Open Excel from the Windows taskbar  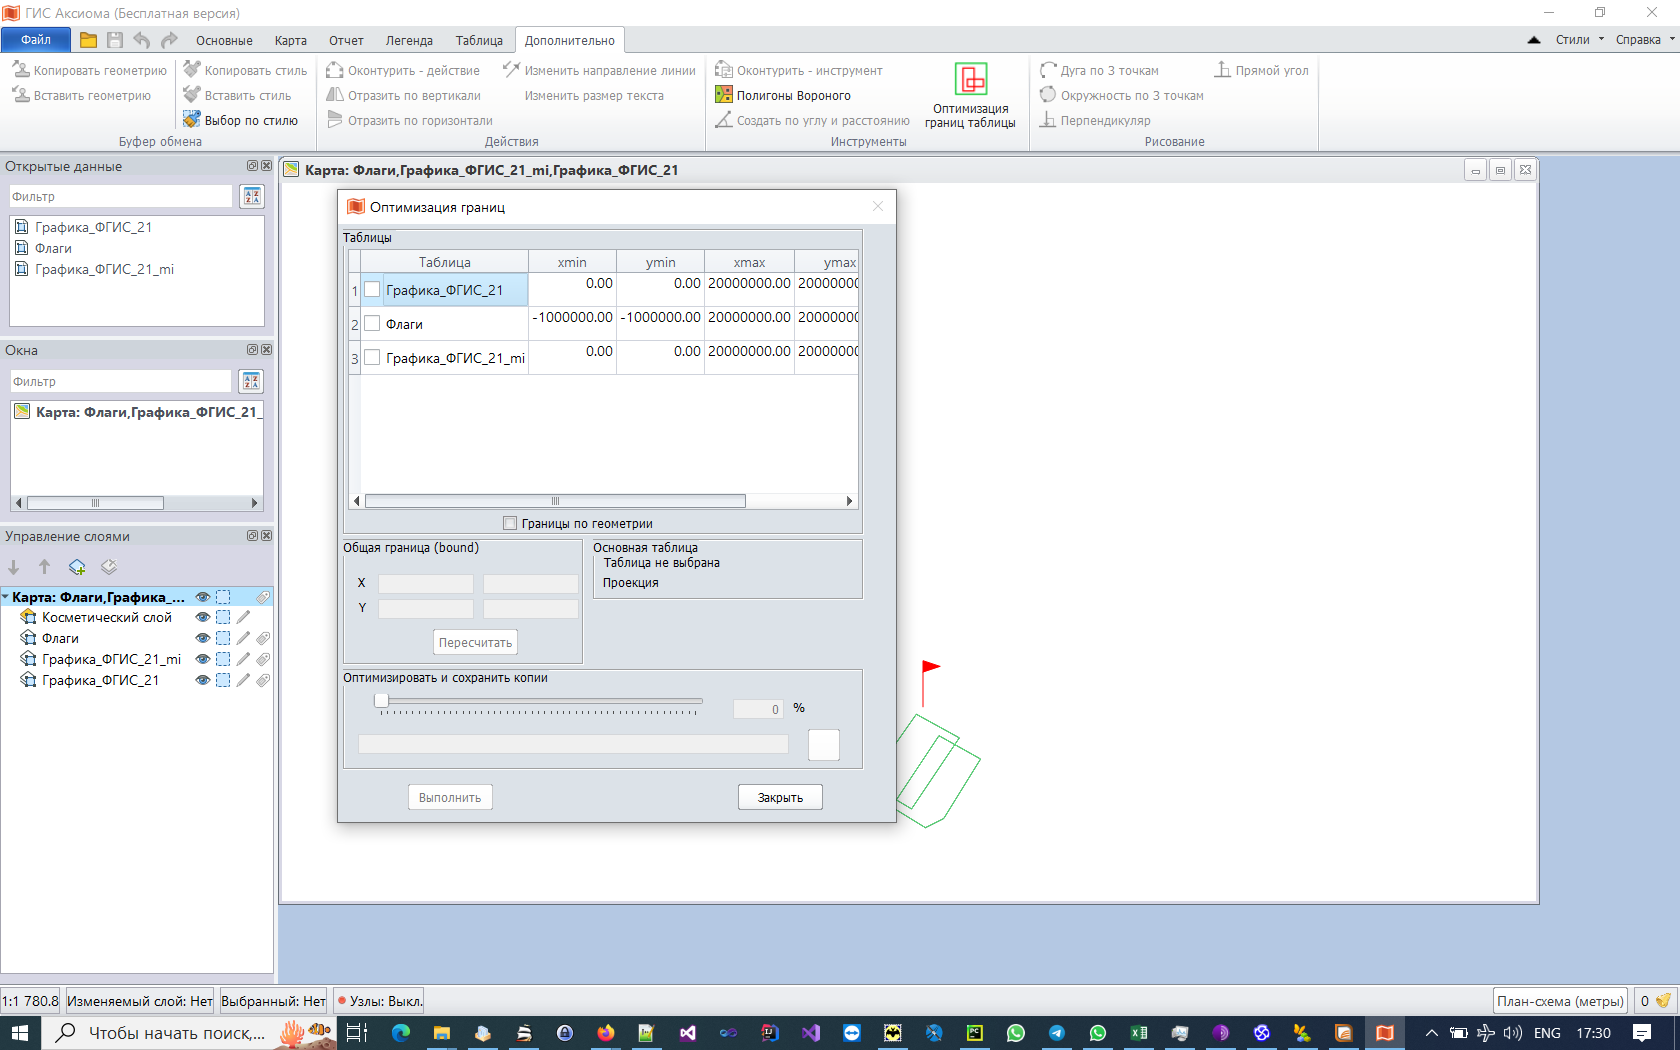pyautogui.click(x=1139, y=1033)
